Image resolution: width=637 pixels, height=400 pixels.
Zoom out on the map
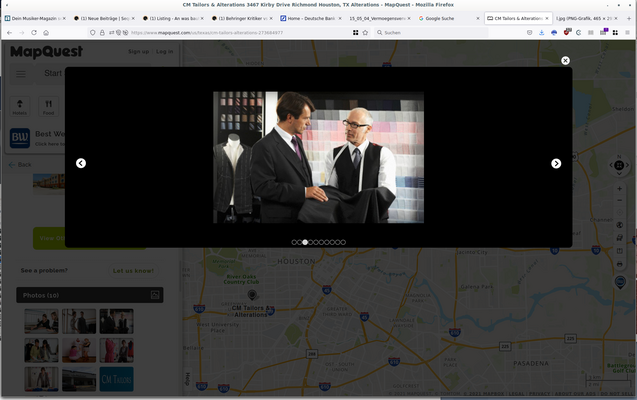tap(619, 200)
